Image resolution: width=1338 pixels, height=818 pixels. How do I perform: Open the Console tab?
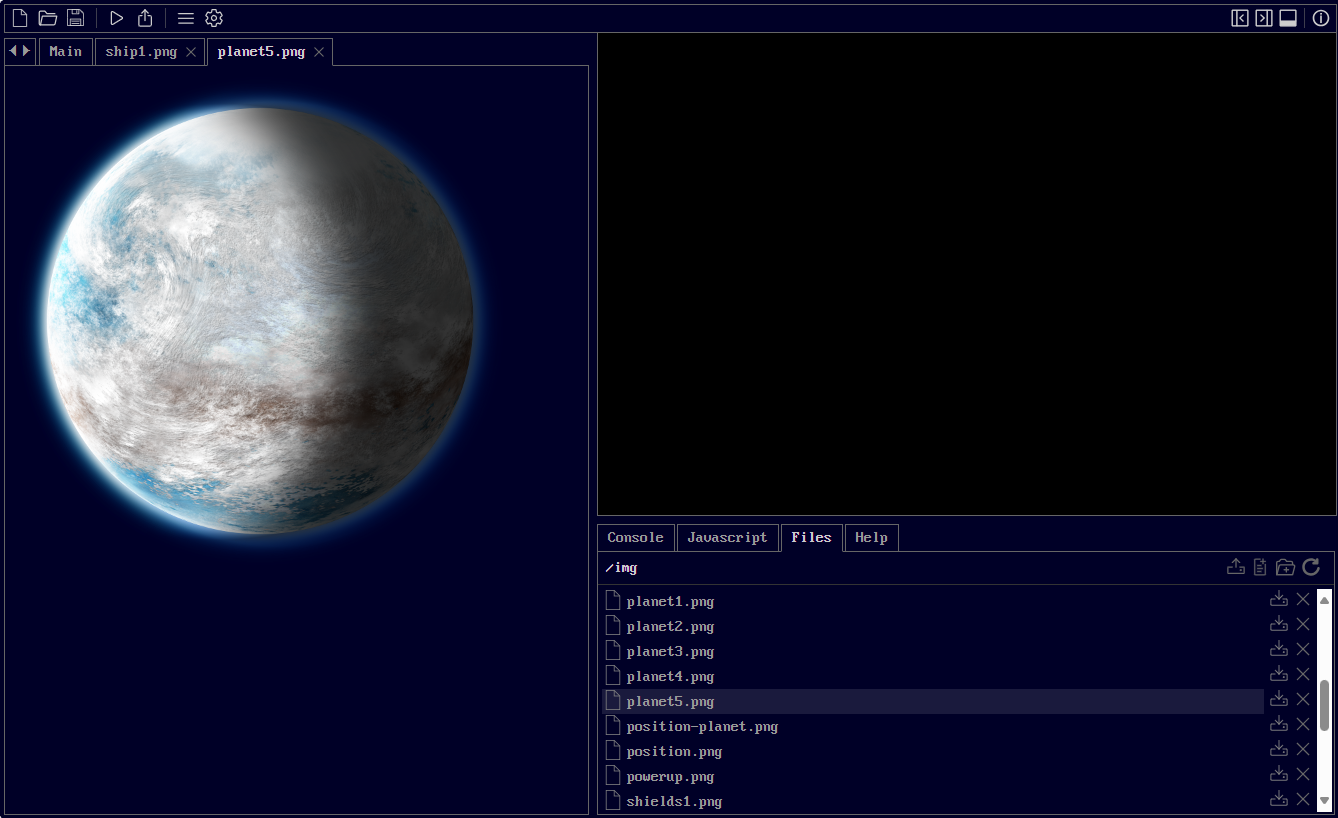coord(636,538)
